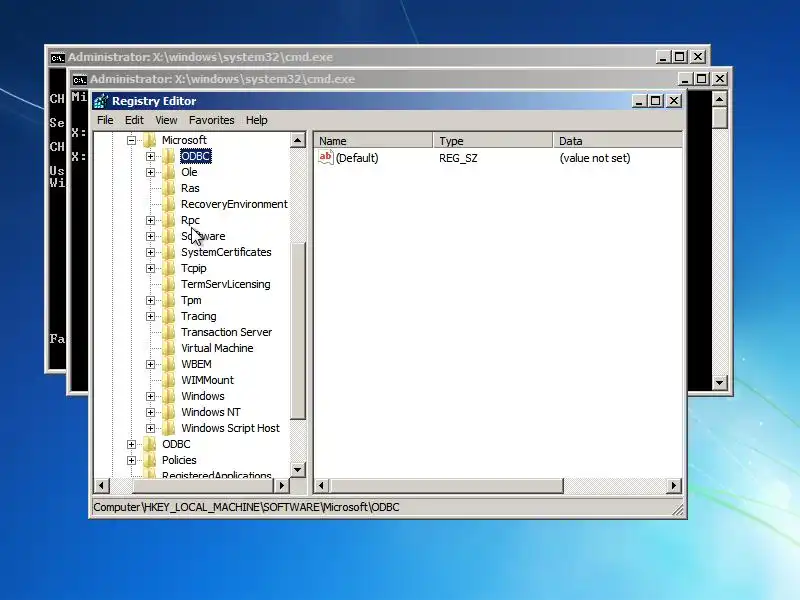
Task: Expand the Tcpip key
Action: point(151,268)
